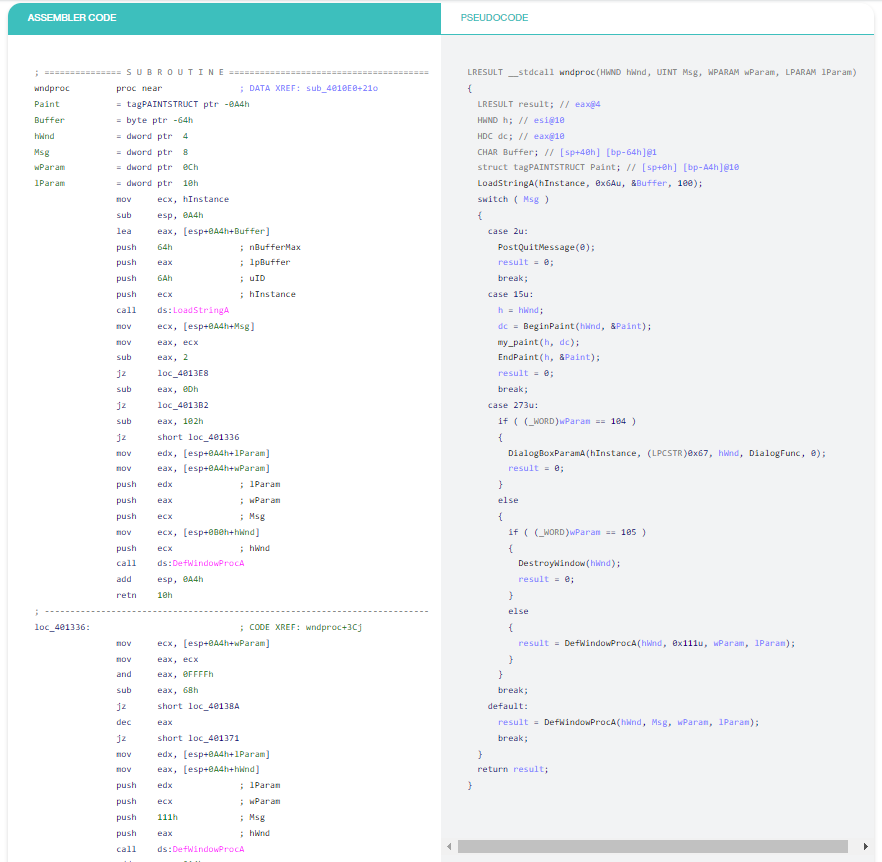Click first DefWindowProcA call before 'add esp'
Screen dimensions: 882x862
coord(208,563)
